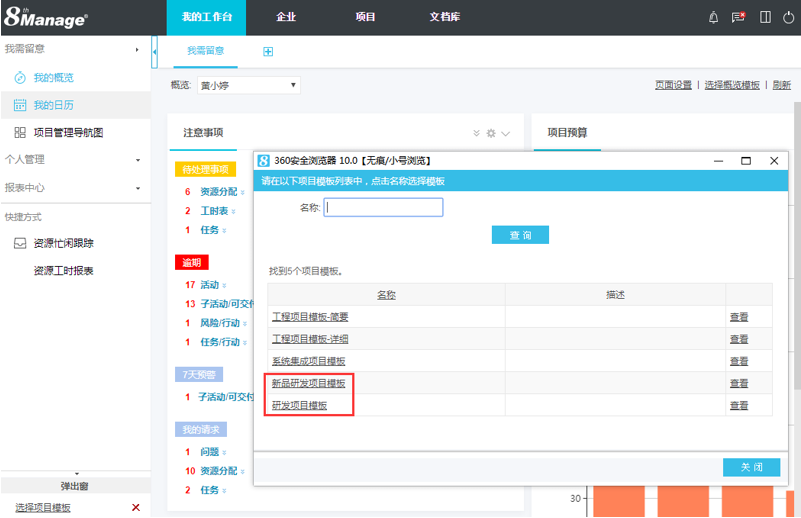
Task: Click the 名称 text input field
Action: tap(384, 207)
